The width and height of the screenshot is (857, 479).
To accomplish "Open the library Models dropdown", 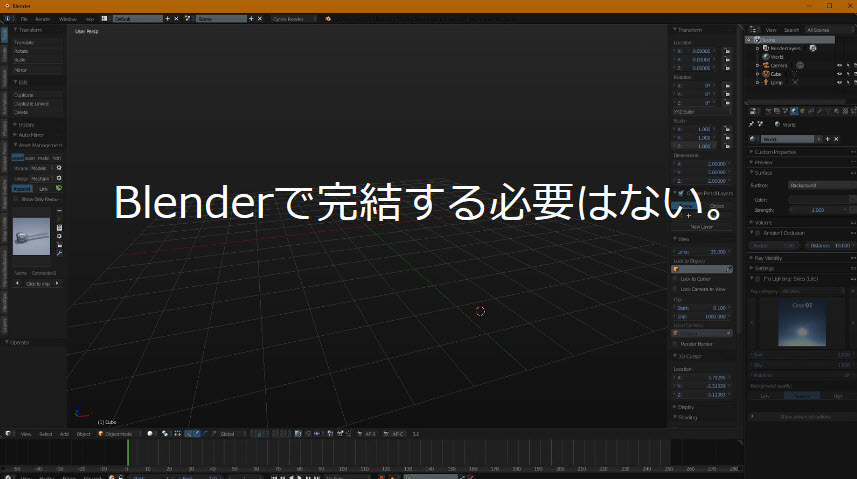I will pyautogui.click(x=42, y=168).
